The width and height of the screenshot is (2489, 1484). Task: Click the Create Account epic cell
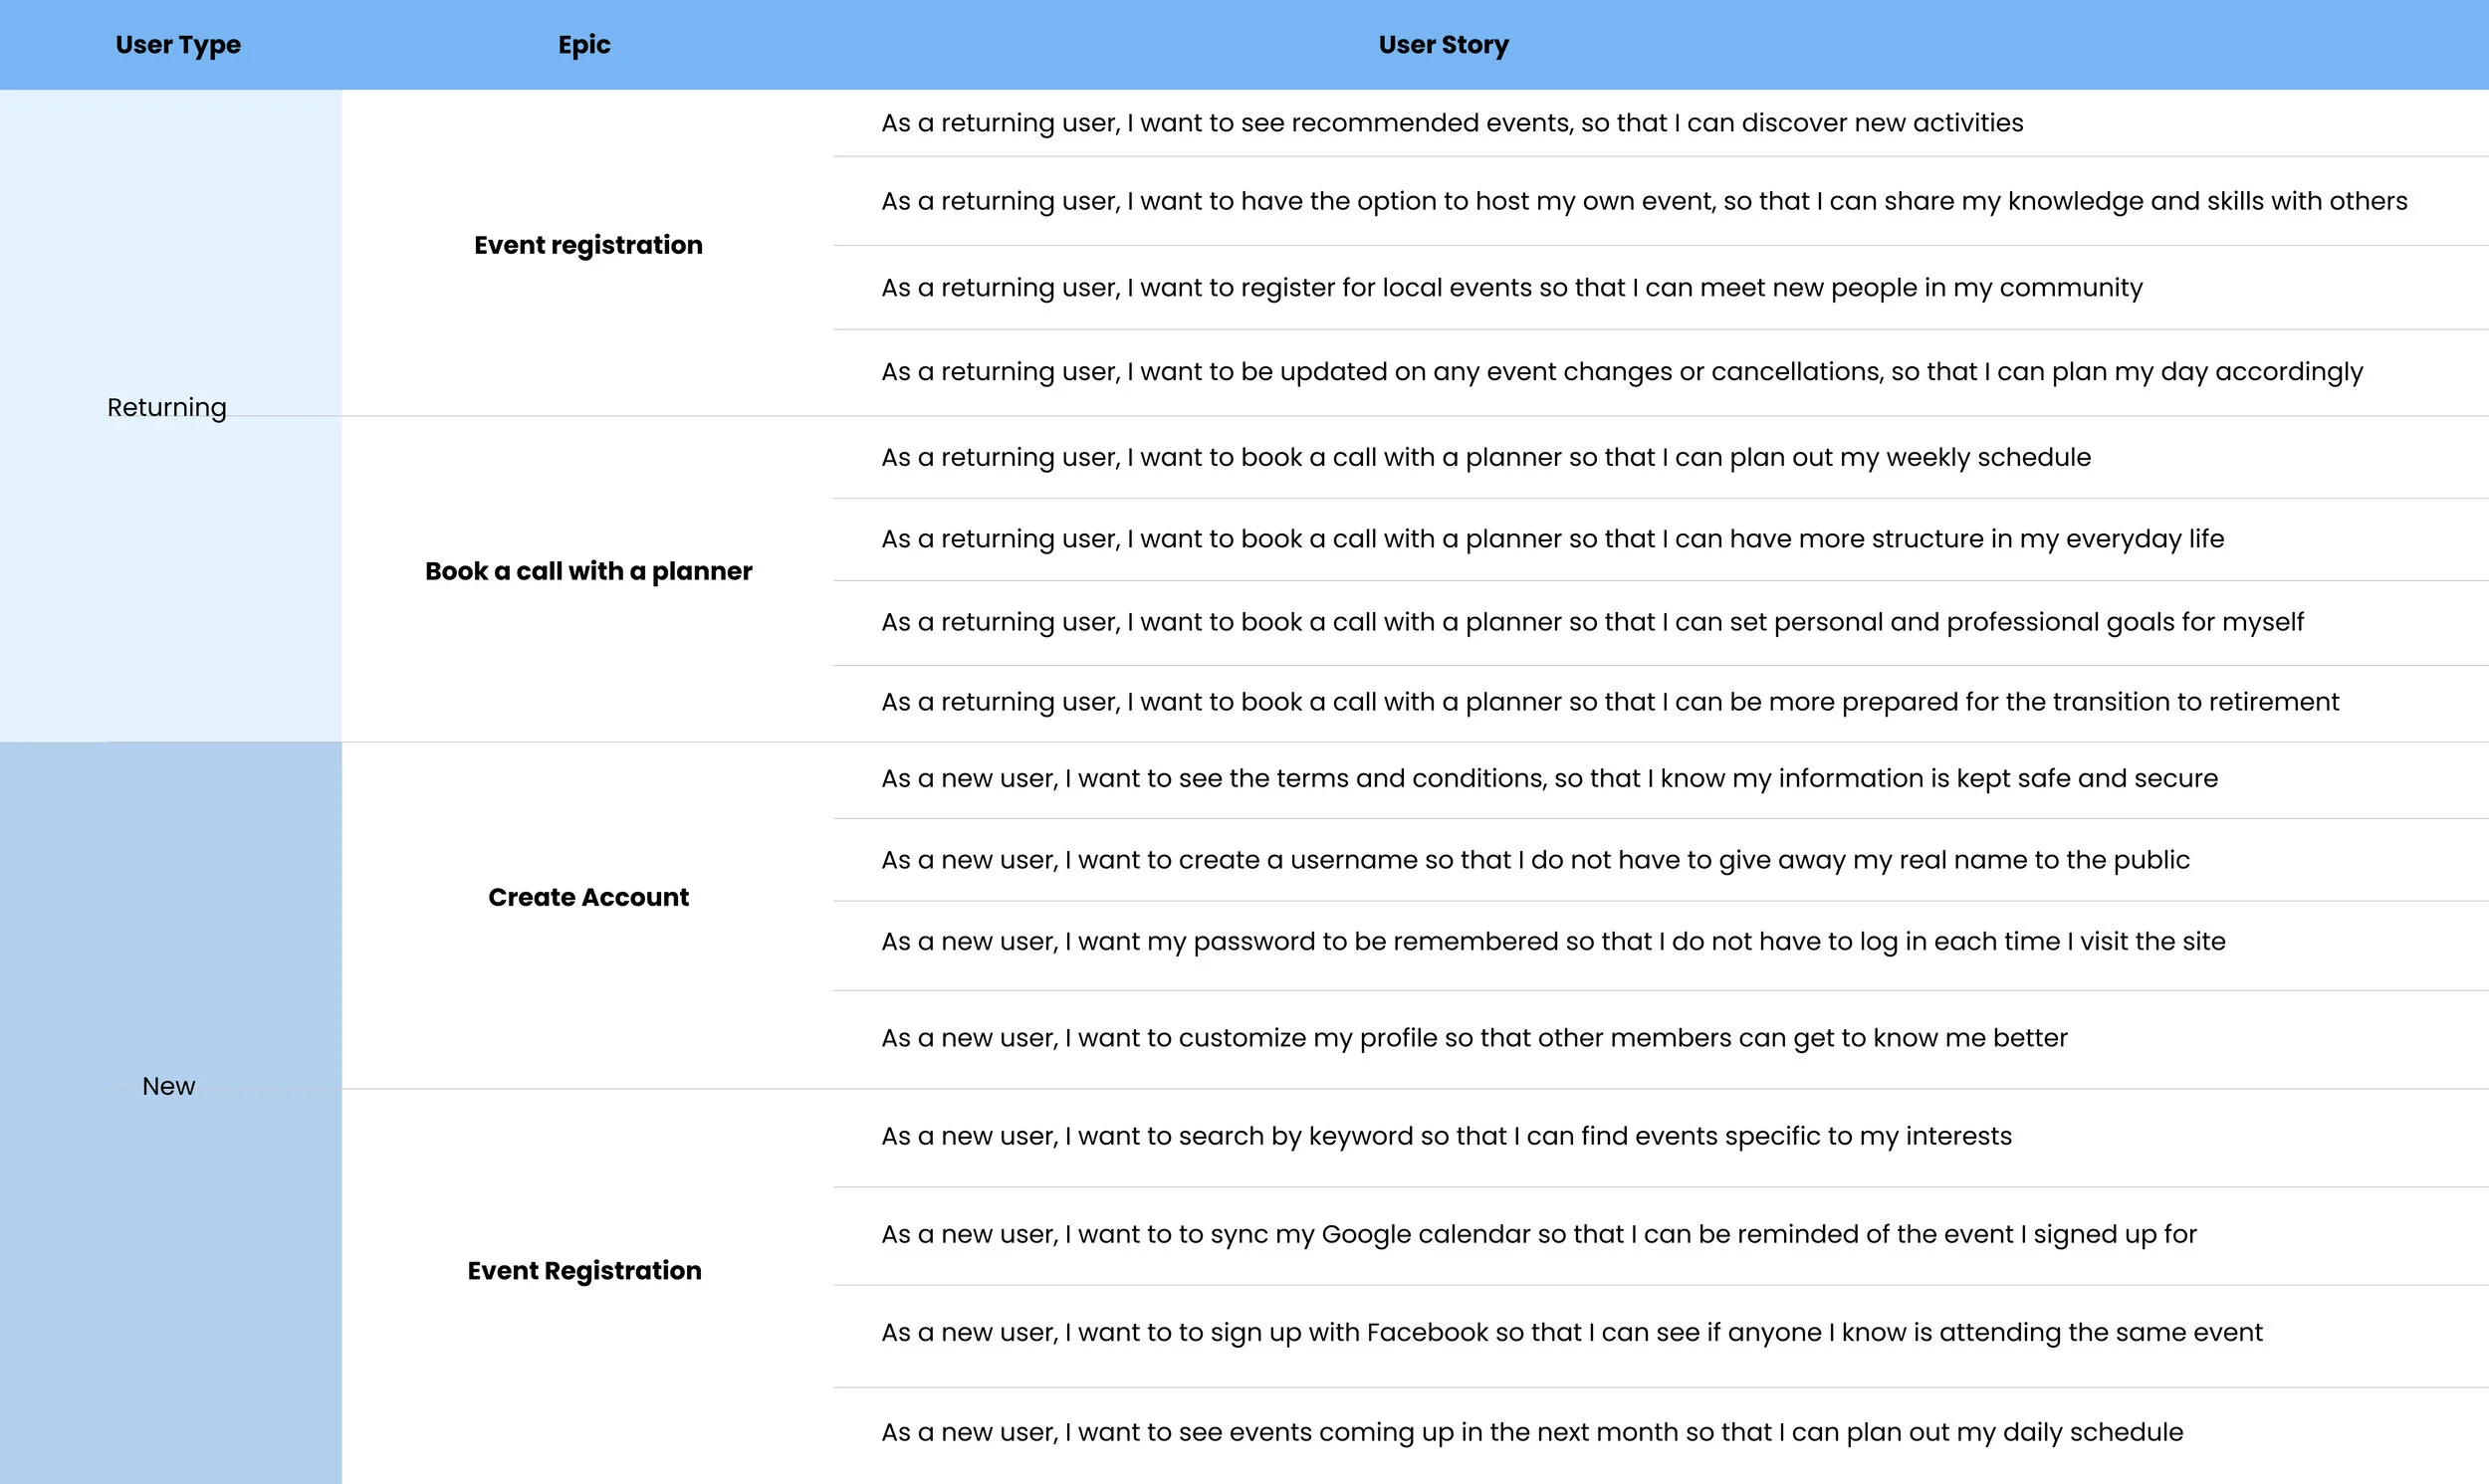pos(587,897)
